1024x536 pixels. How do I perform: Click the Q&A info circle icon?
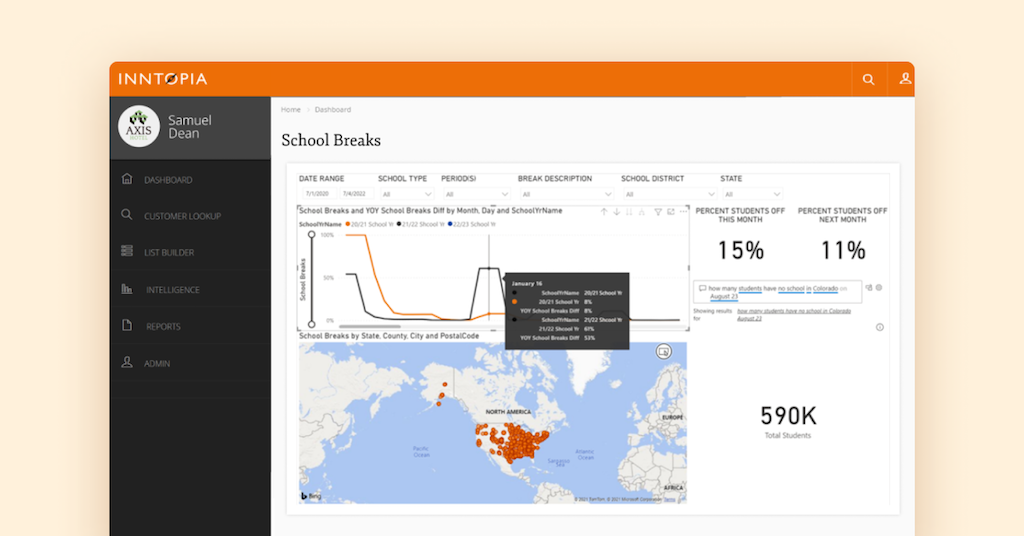(879, 327)
